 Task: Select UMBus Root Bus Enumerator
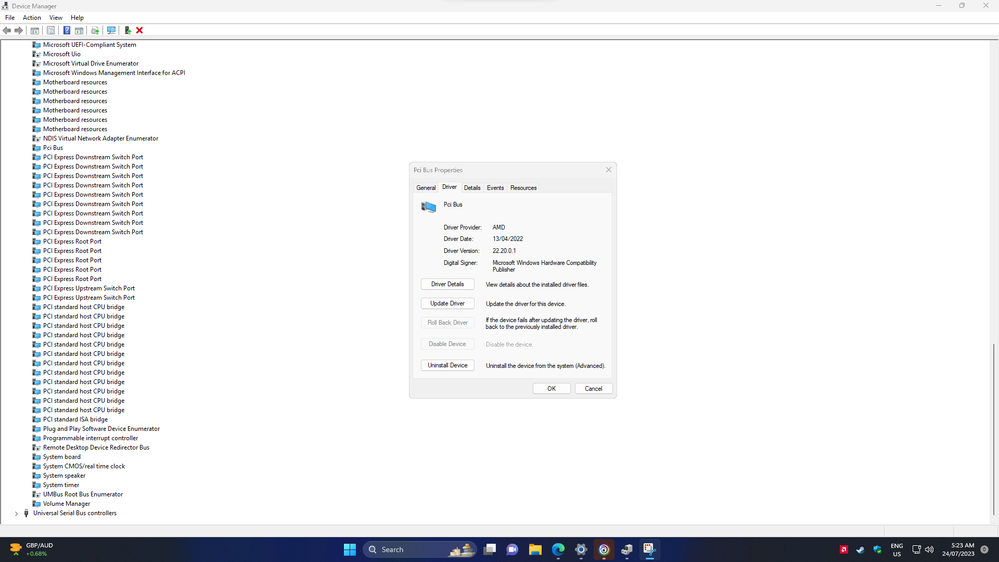click(x=83, y=494)
